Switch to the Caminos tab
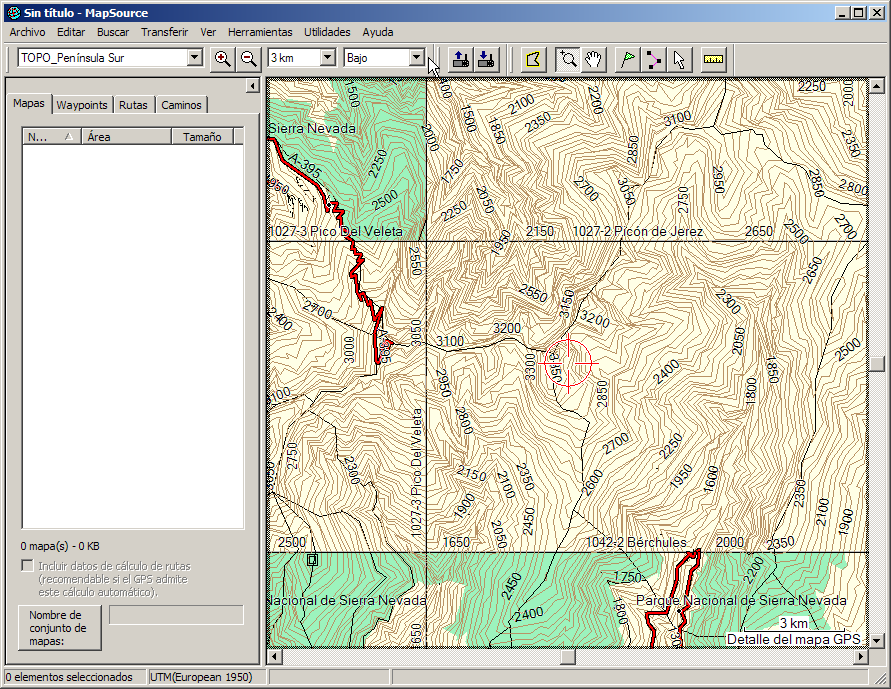891x689 pixels. tap(181, 105)
